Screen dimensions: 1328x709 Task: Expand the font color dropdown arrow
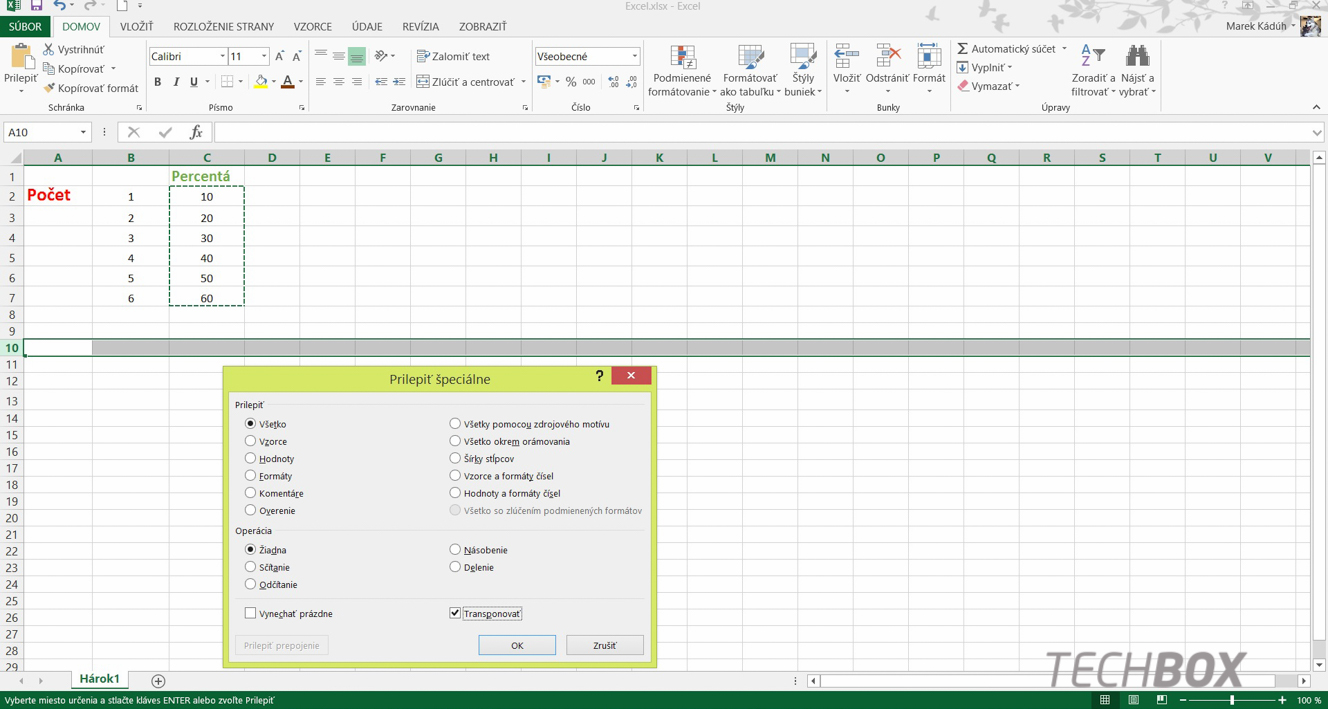[301, 82]
